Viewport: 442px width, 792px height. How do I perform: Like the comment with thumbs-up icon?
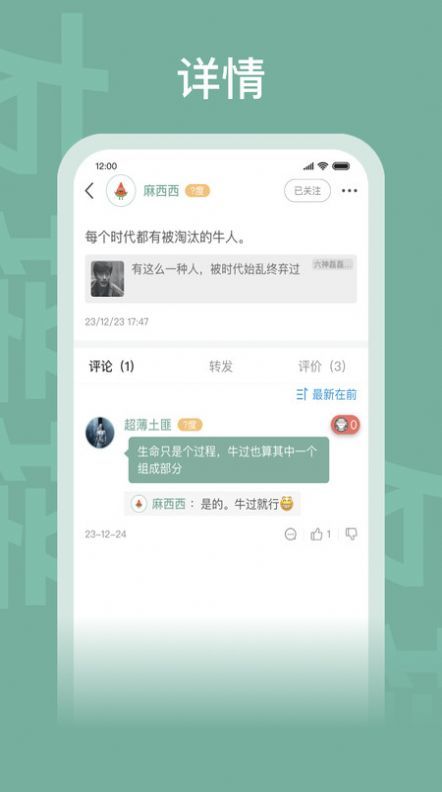(321, 534)
